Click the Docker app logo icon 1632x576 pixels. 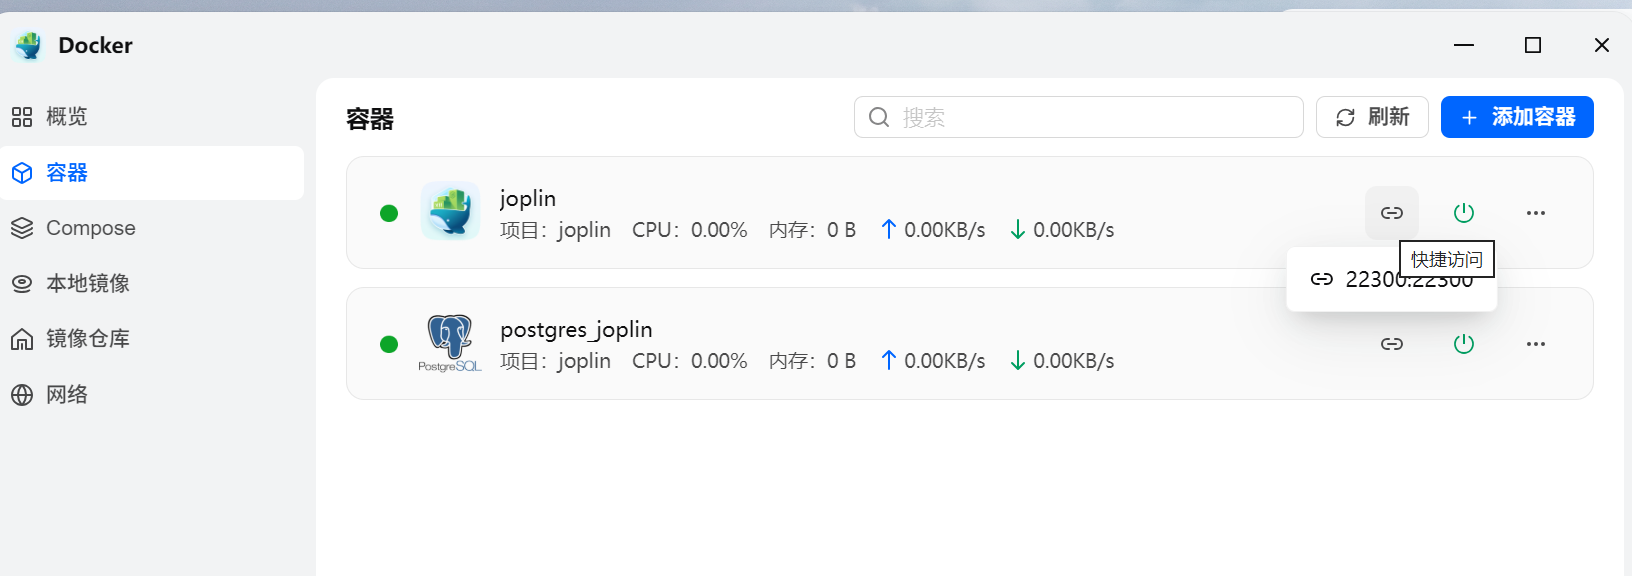click(29, 45)
